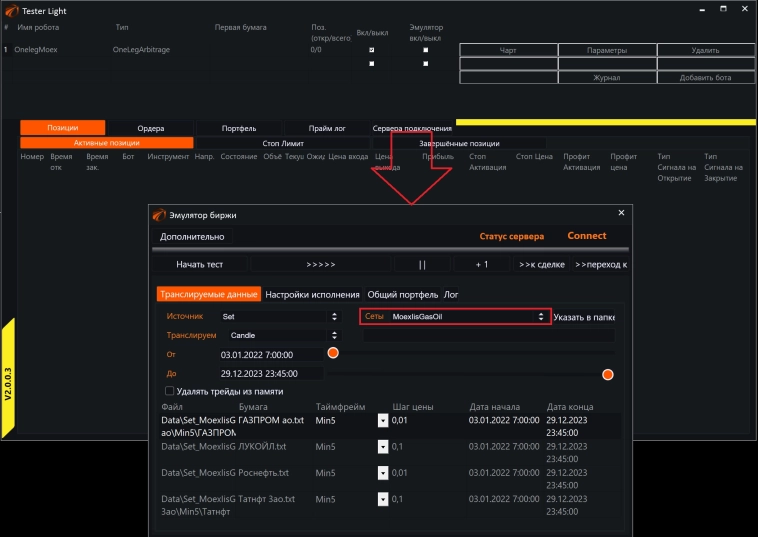Viewport: 758px width, 537px height.
Task: Open the Источник dropdown showing Set
Action: pyautogui.click(x=279, y=316)
